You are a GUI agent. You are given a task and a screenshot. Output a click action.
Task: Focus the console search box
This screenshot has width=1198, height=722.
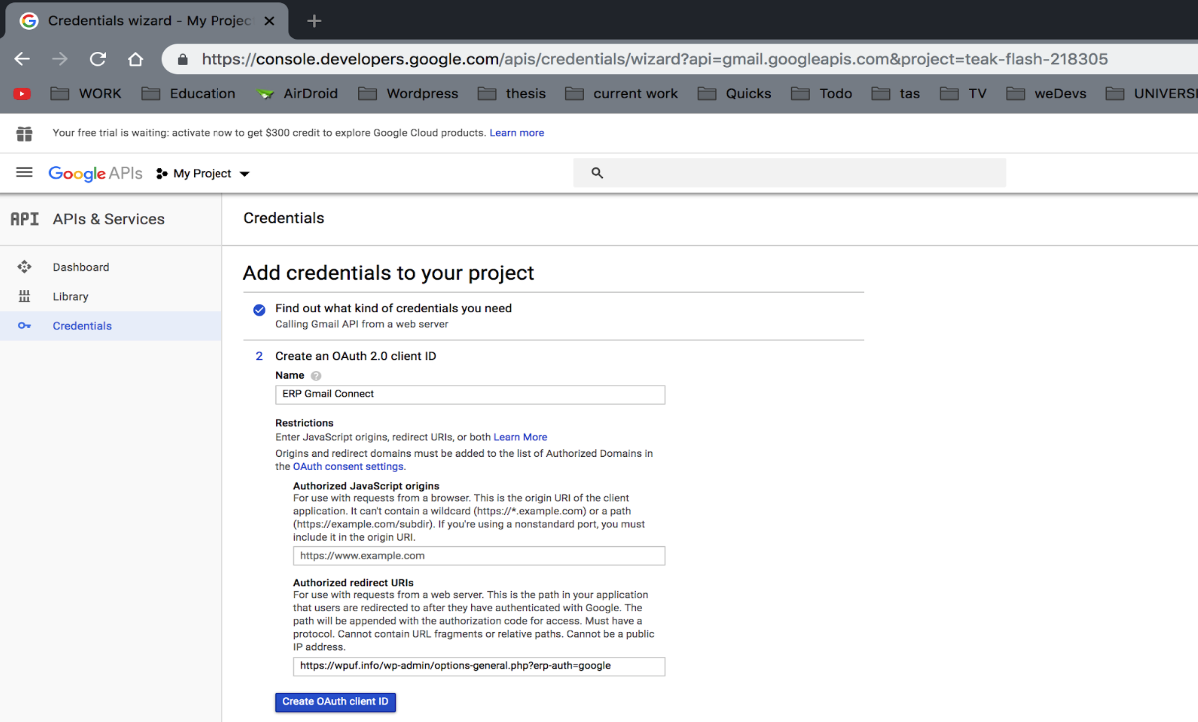click(789, 173)
